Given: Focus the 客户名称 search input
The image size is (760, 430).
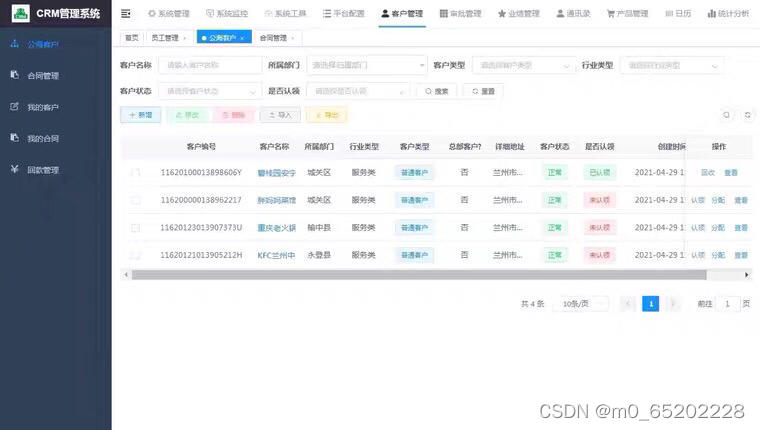Looking at the screenshot, I should pos(210,65).
